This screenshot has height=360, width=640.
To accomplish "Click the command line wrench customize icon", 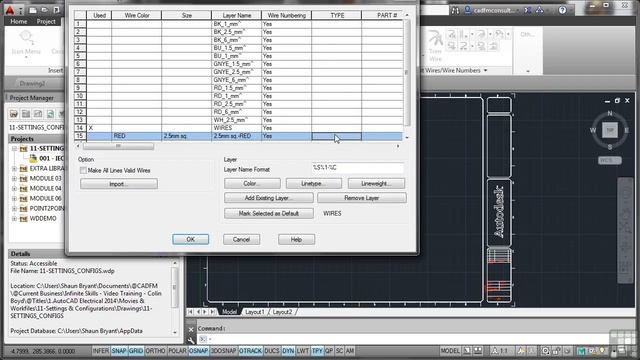I will click(191, 340).
